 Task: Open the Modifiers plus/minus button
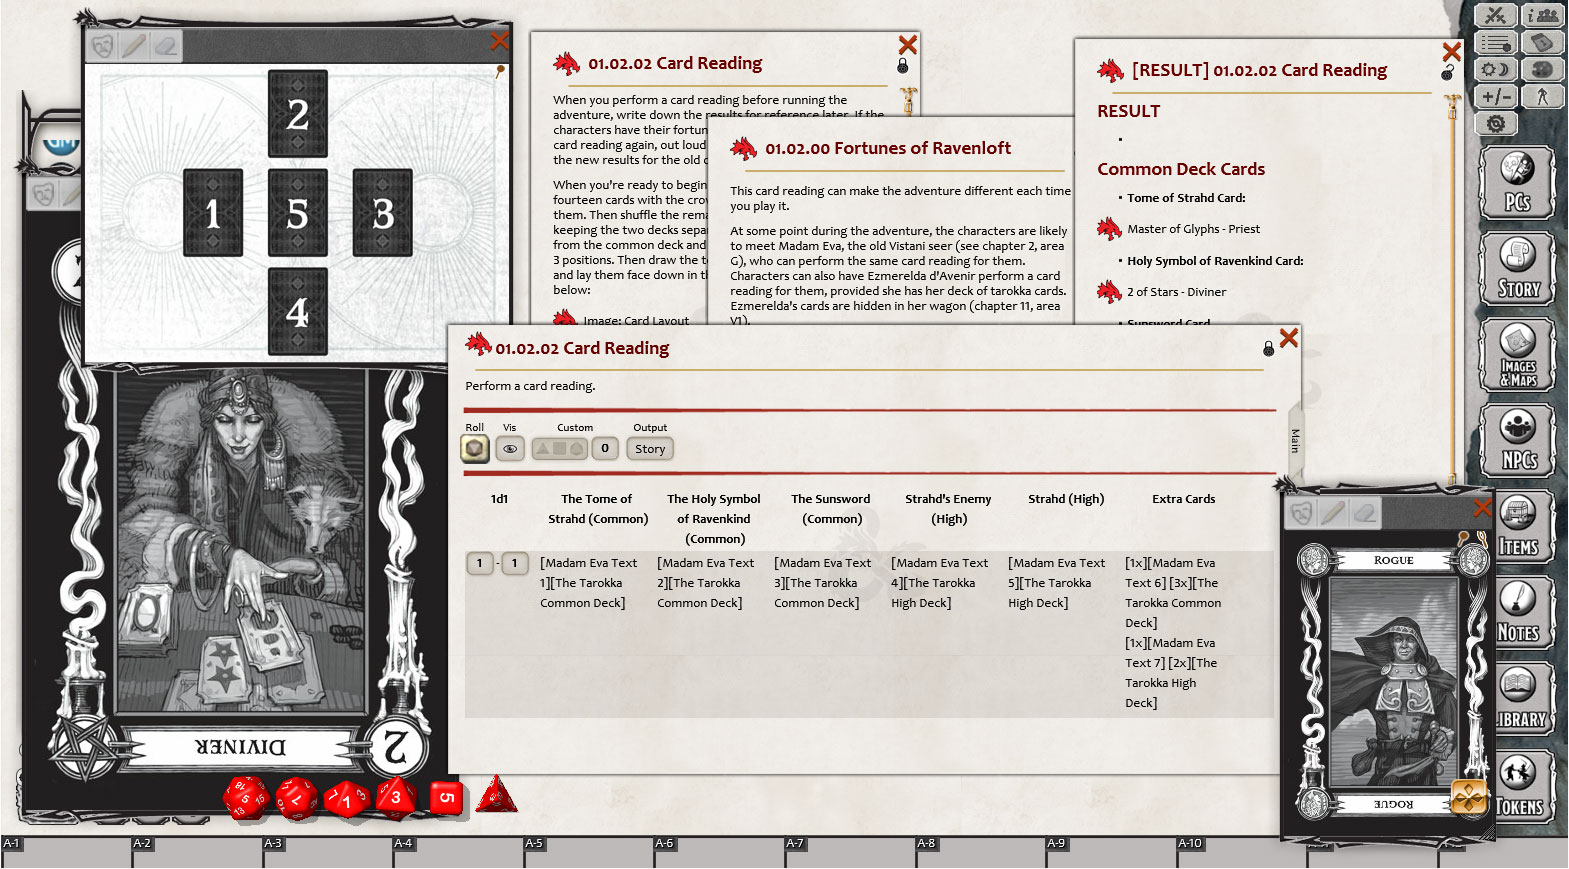point(1496,96)
